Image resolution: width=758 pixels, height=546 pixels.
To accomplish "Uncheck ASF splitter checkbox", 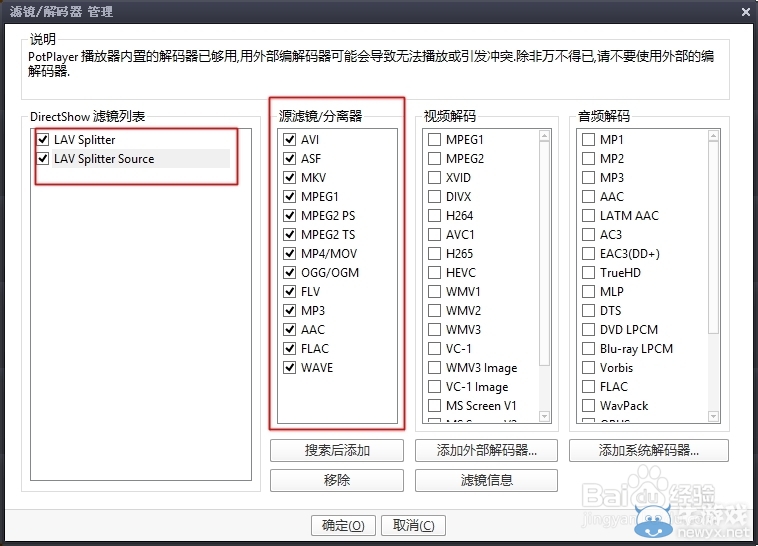I will pyautogui.click(x=290, y=159).
